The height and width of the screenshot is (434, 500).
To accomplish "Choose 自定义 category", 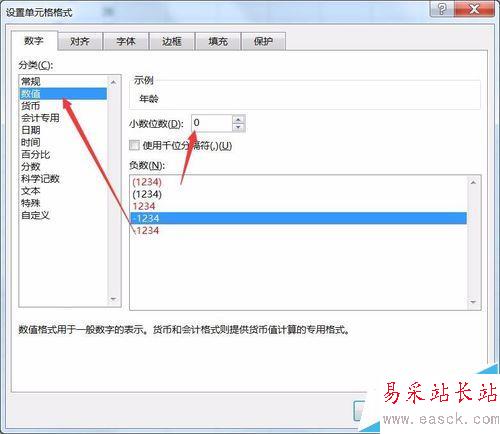I will pos(63,215).
